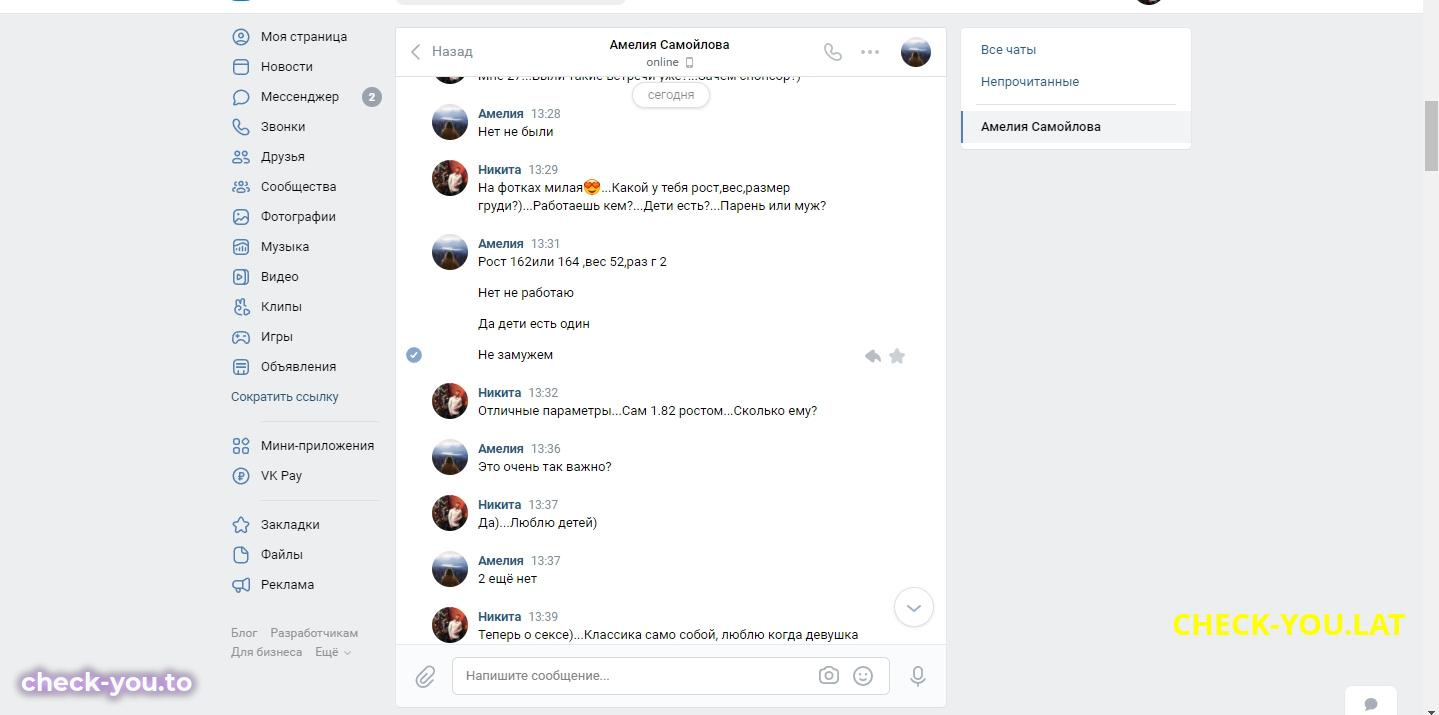Expand the Ещё footer dropdown
Screen dimensions: 1439x715
point(333,652)
